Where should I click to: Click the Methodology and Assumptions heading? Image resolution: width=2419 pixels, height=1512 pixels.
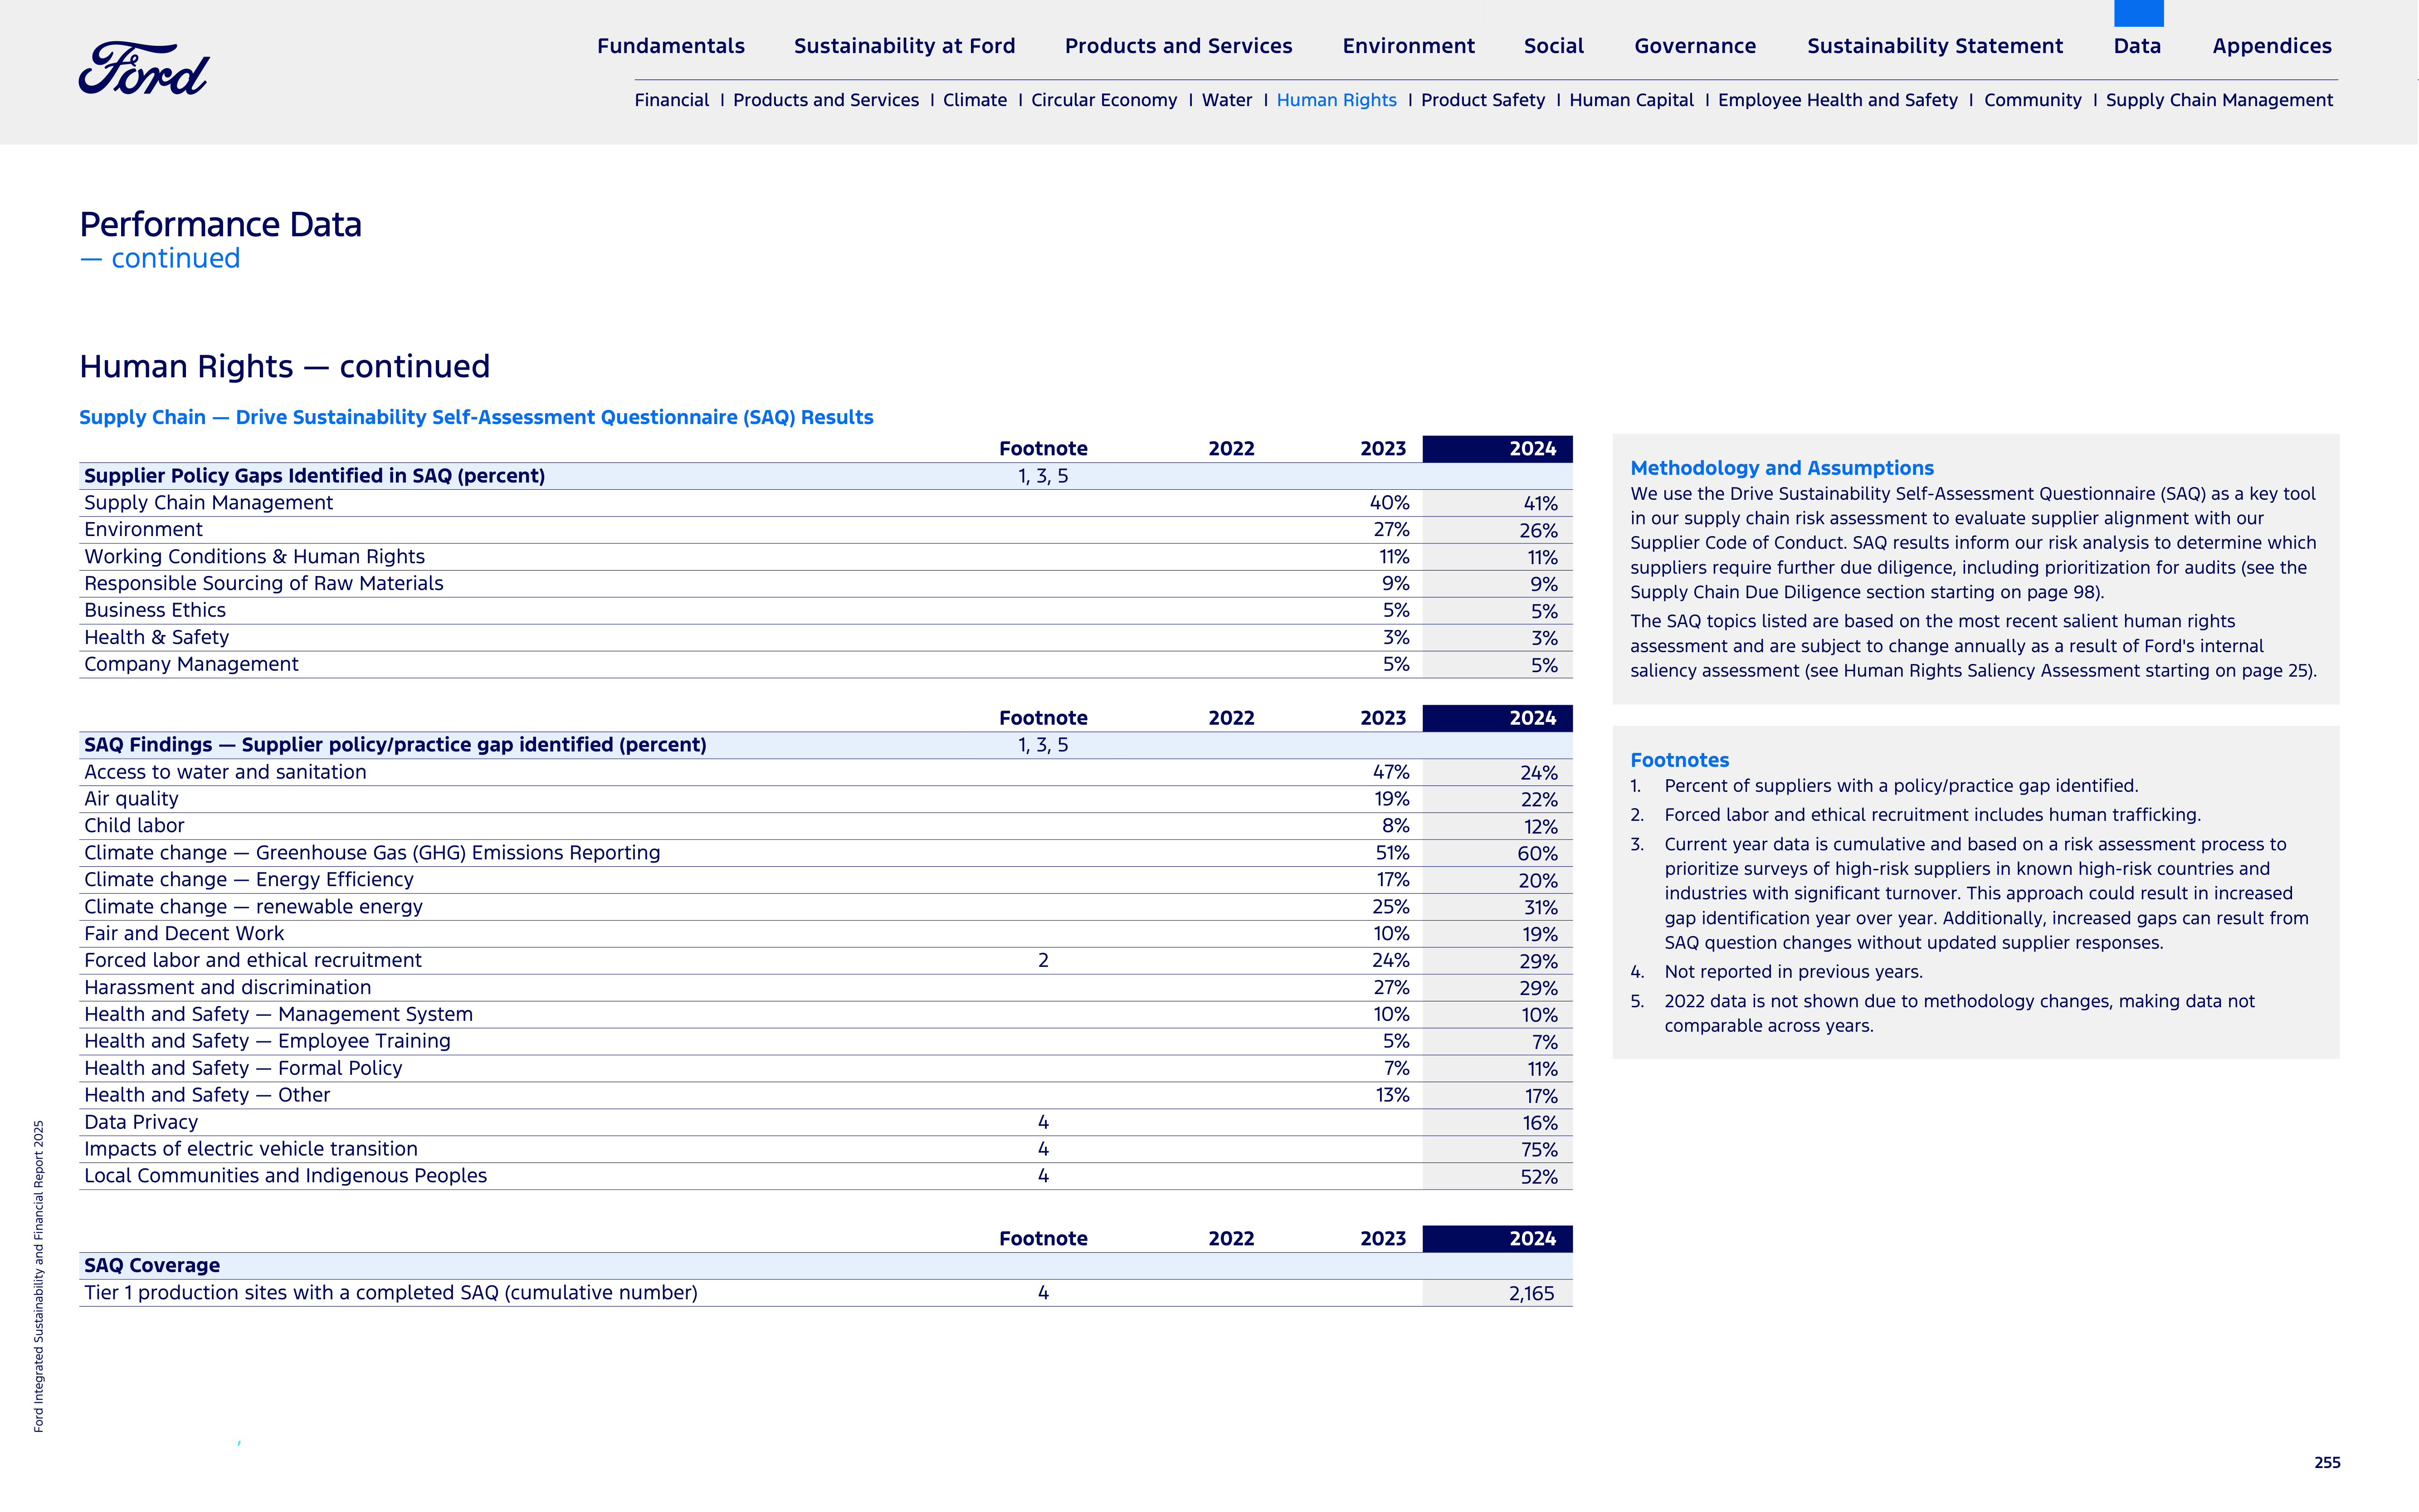click(1782, 468)
